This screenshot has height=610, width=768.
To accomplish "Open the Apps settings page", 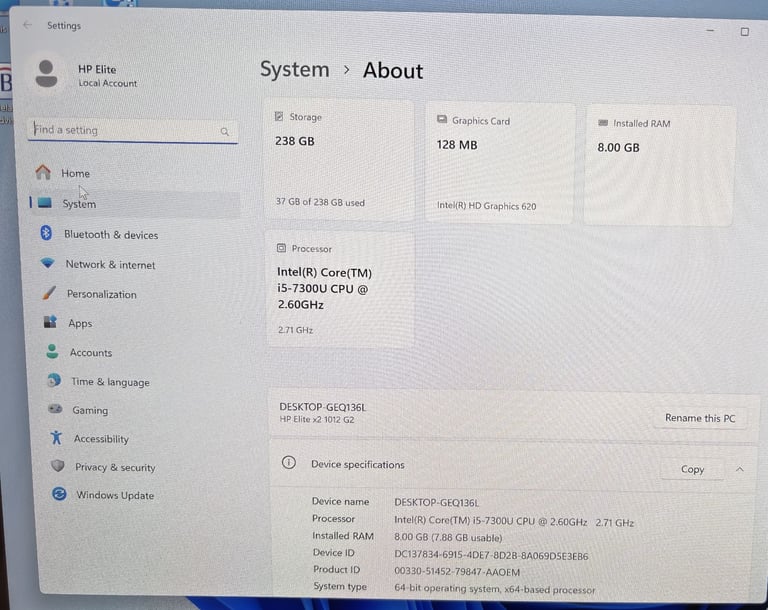I will click(x=139, y=323).
